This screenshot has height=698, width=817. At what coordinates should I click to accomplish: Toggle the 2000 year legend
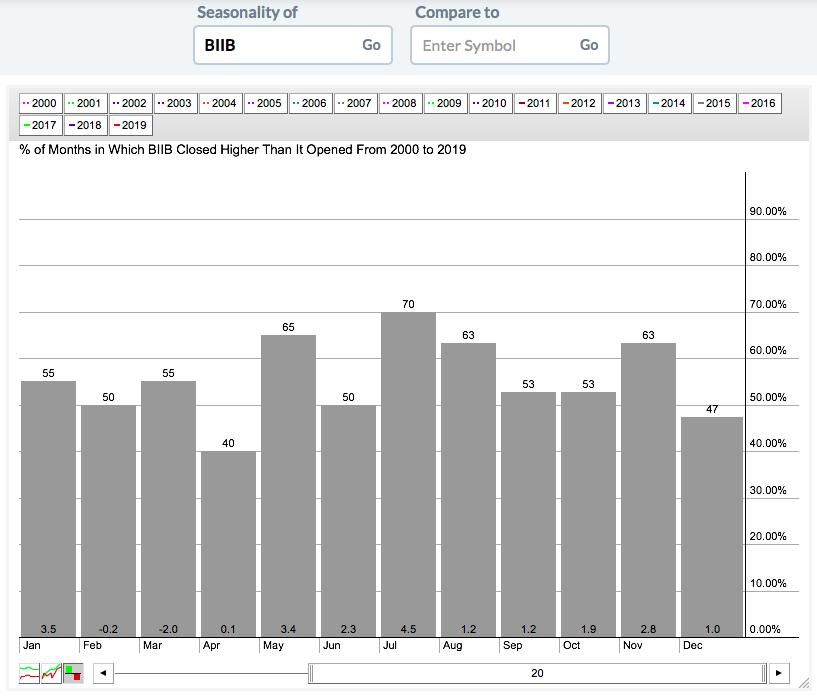point(41,103)
